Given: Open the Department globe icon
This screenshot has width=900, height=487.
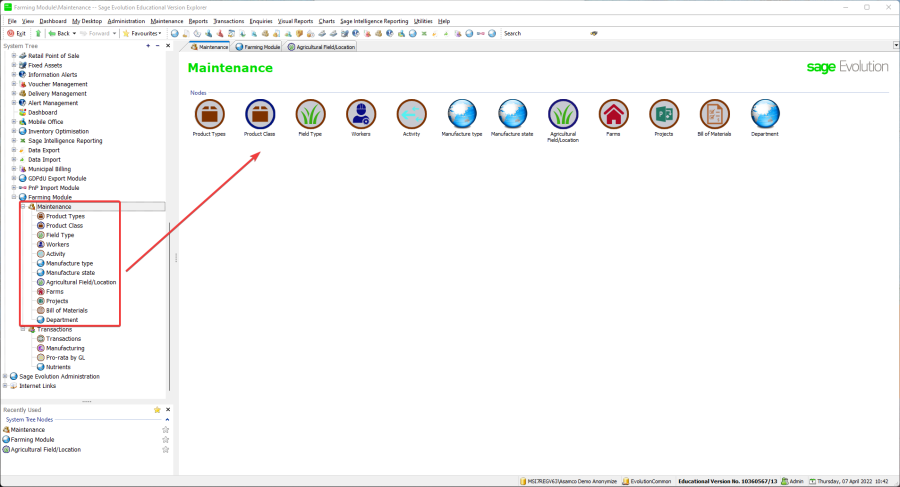Looking at the screenshot, I should (x=765, y=114).
